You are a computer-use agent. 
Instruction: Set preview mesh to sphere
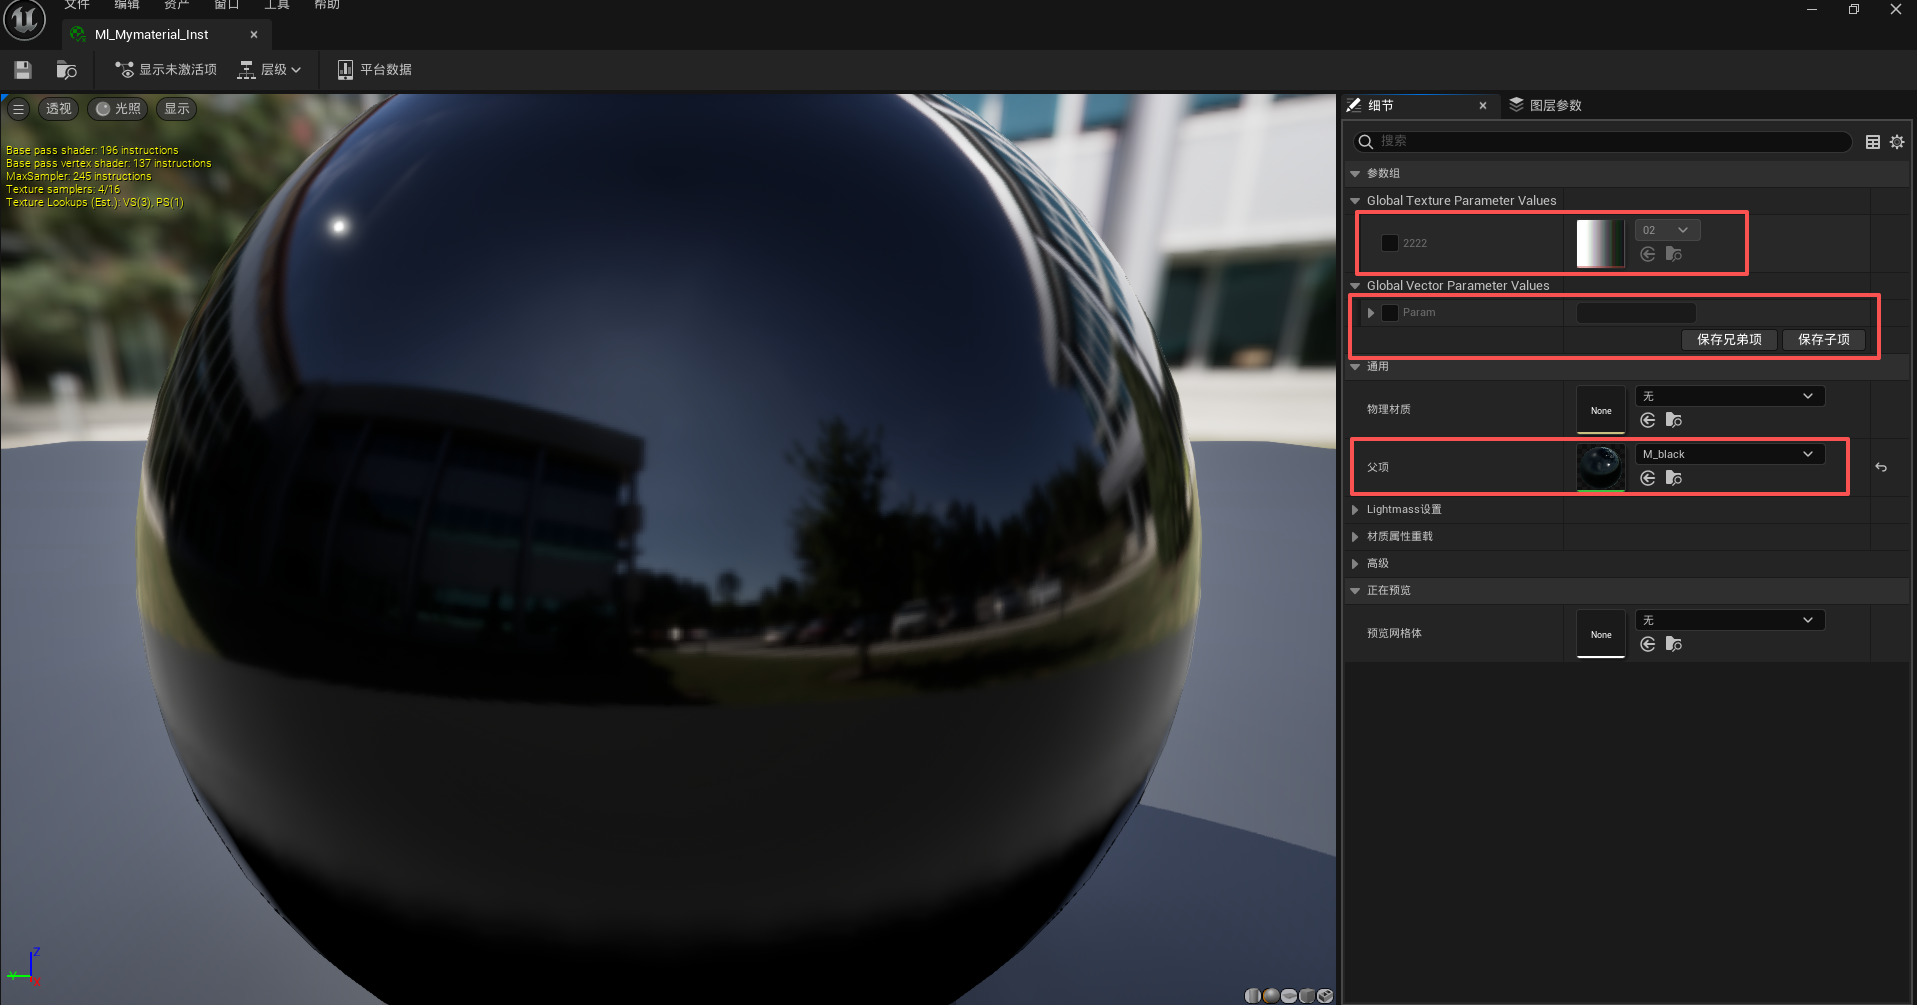pyautogui.click(x=1270, y=995)
